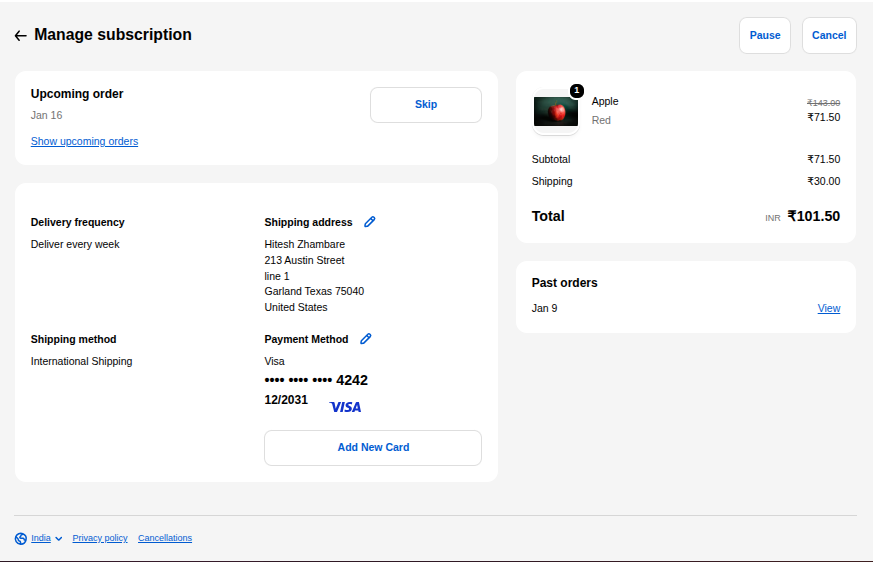Expand the India country chevron

[x=59, y=539]
